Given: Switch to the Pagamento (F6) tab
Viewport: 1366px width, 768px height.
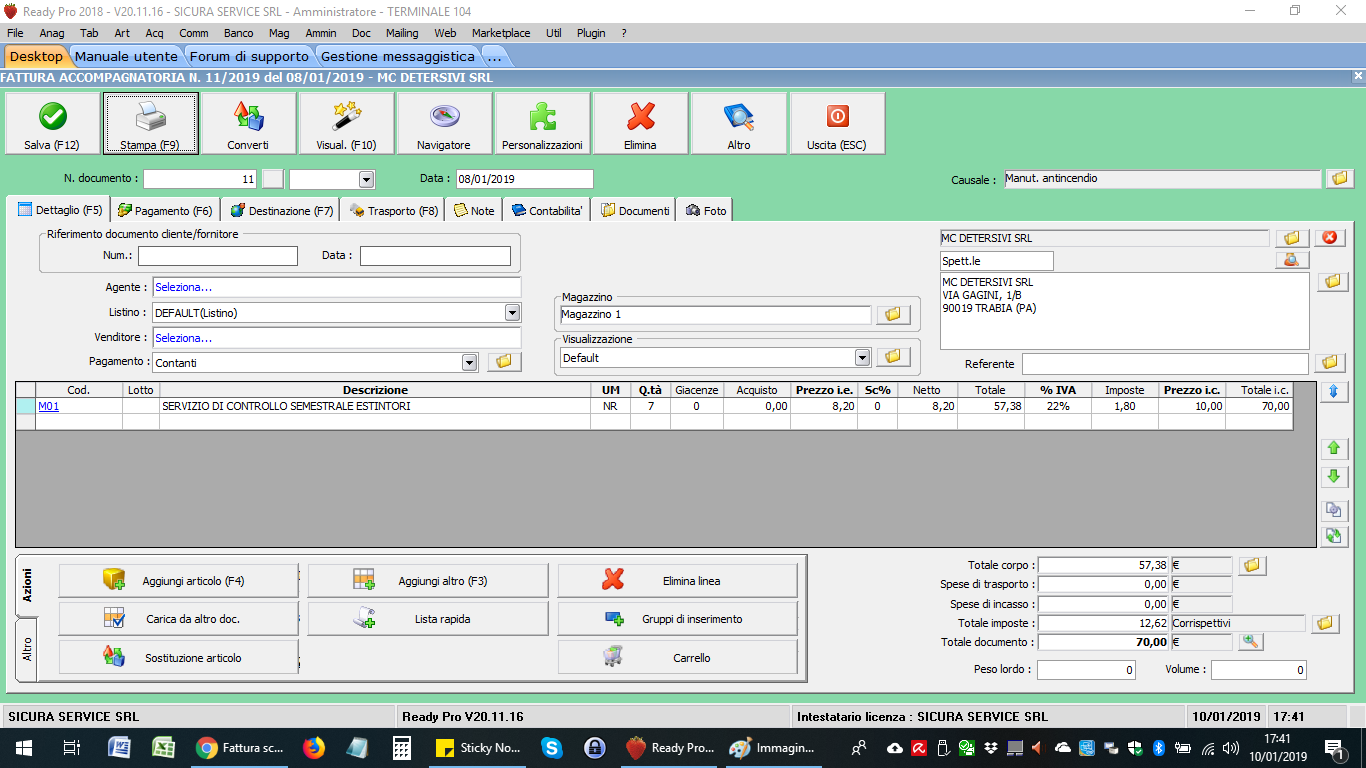Looking at the screenshot, I should (165, 210).
